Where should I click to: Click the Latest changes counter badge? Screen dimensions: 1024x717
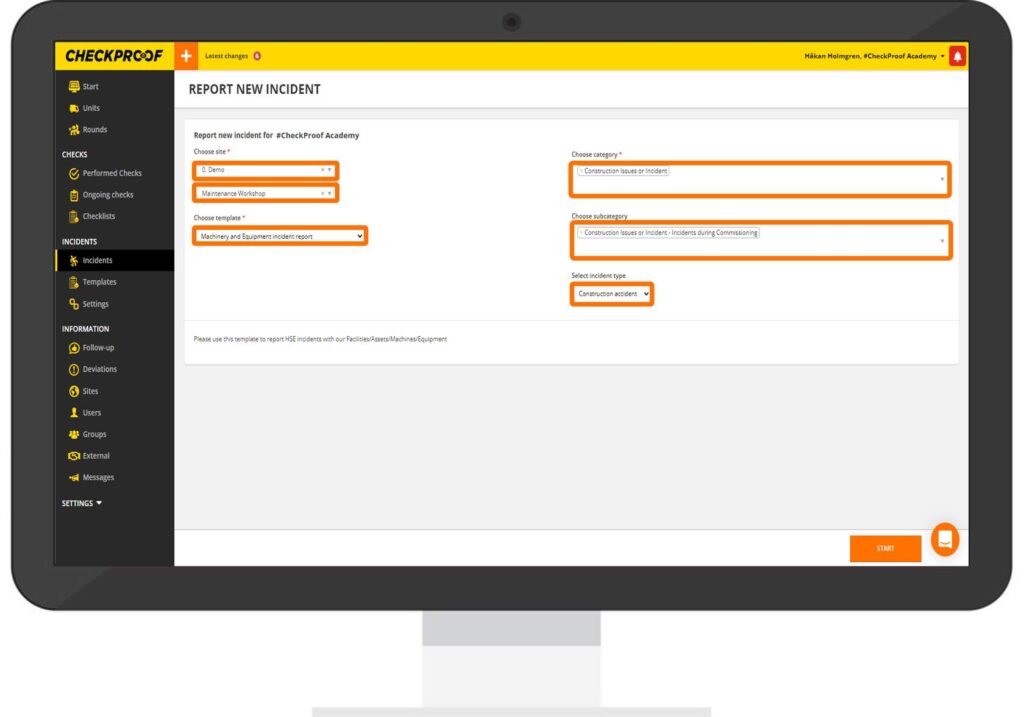(257, 56)
